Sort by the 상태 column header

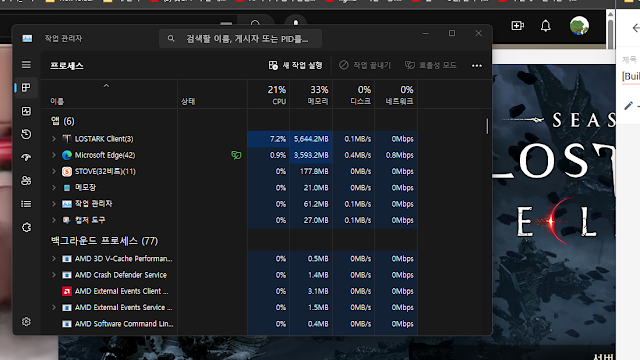coord(212,95)
